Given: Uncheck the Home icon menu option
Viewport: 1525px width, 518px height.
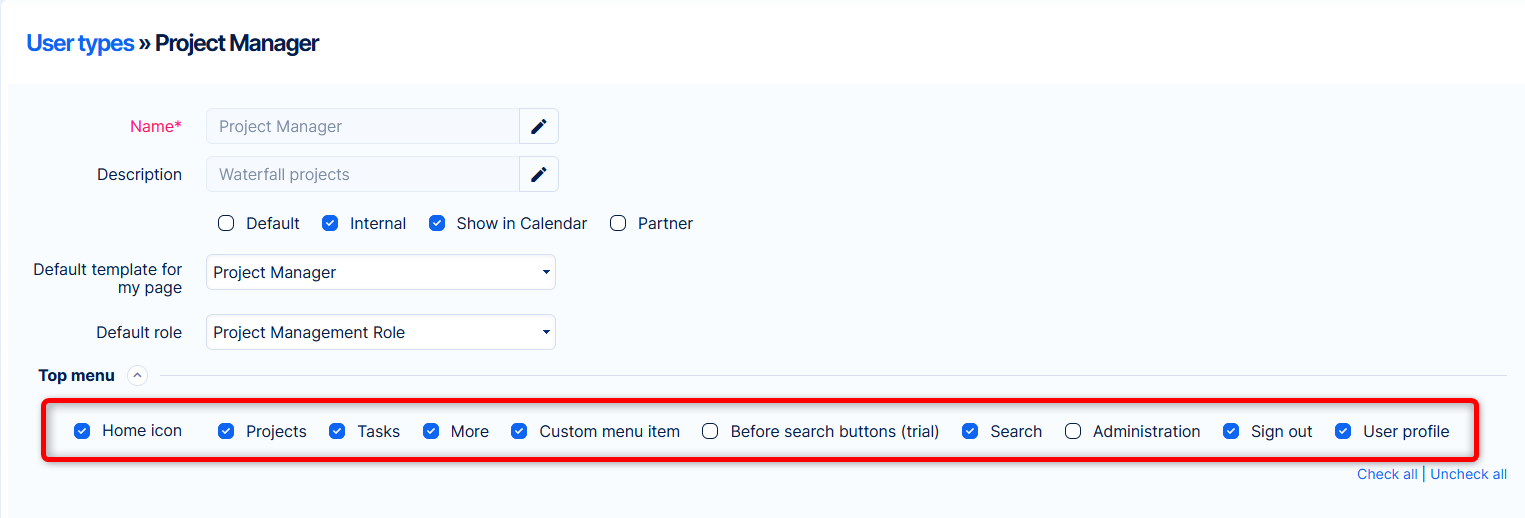Looking at the screenshot, I should [82, 431].
